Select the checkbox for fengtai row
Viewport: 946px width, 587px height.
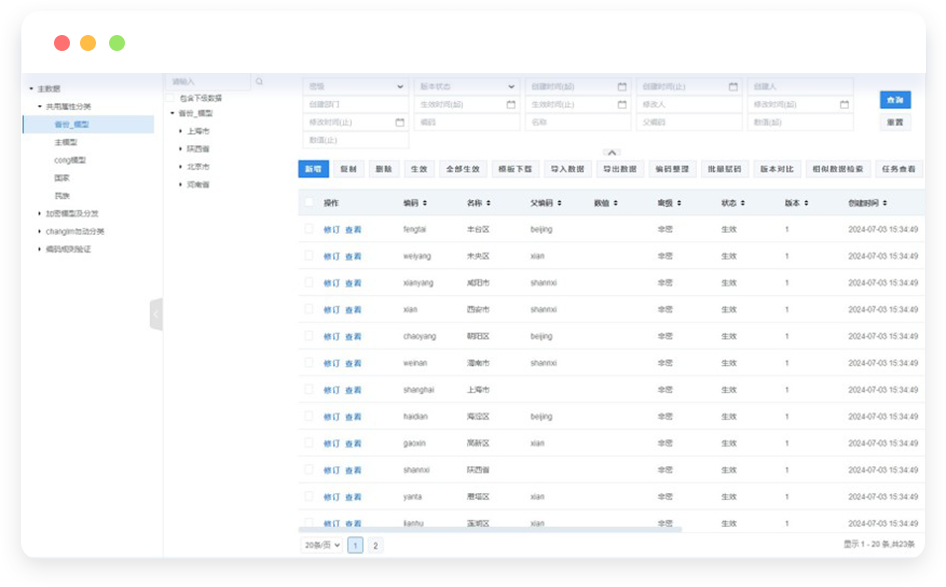coord(309,229)
